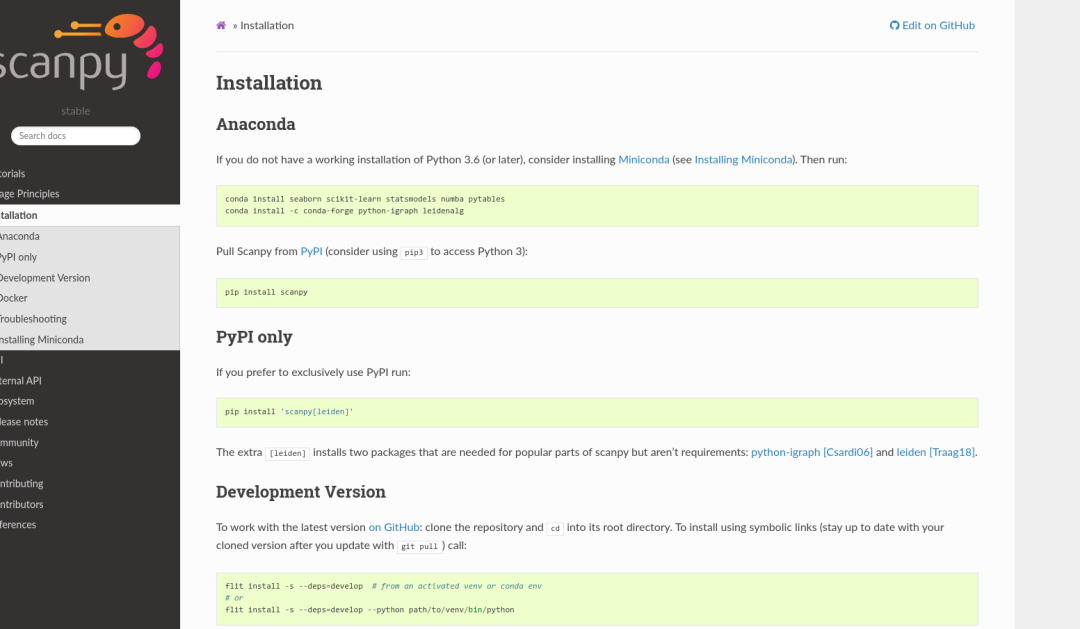Follow the Installing Miniconda inline link
The height and width of the screenshot is (629, 1080).
pos(743,159)
